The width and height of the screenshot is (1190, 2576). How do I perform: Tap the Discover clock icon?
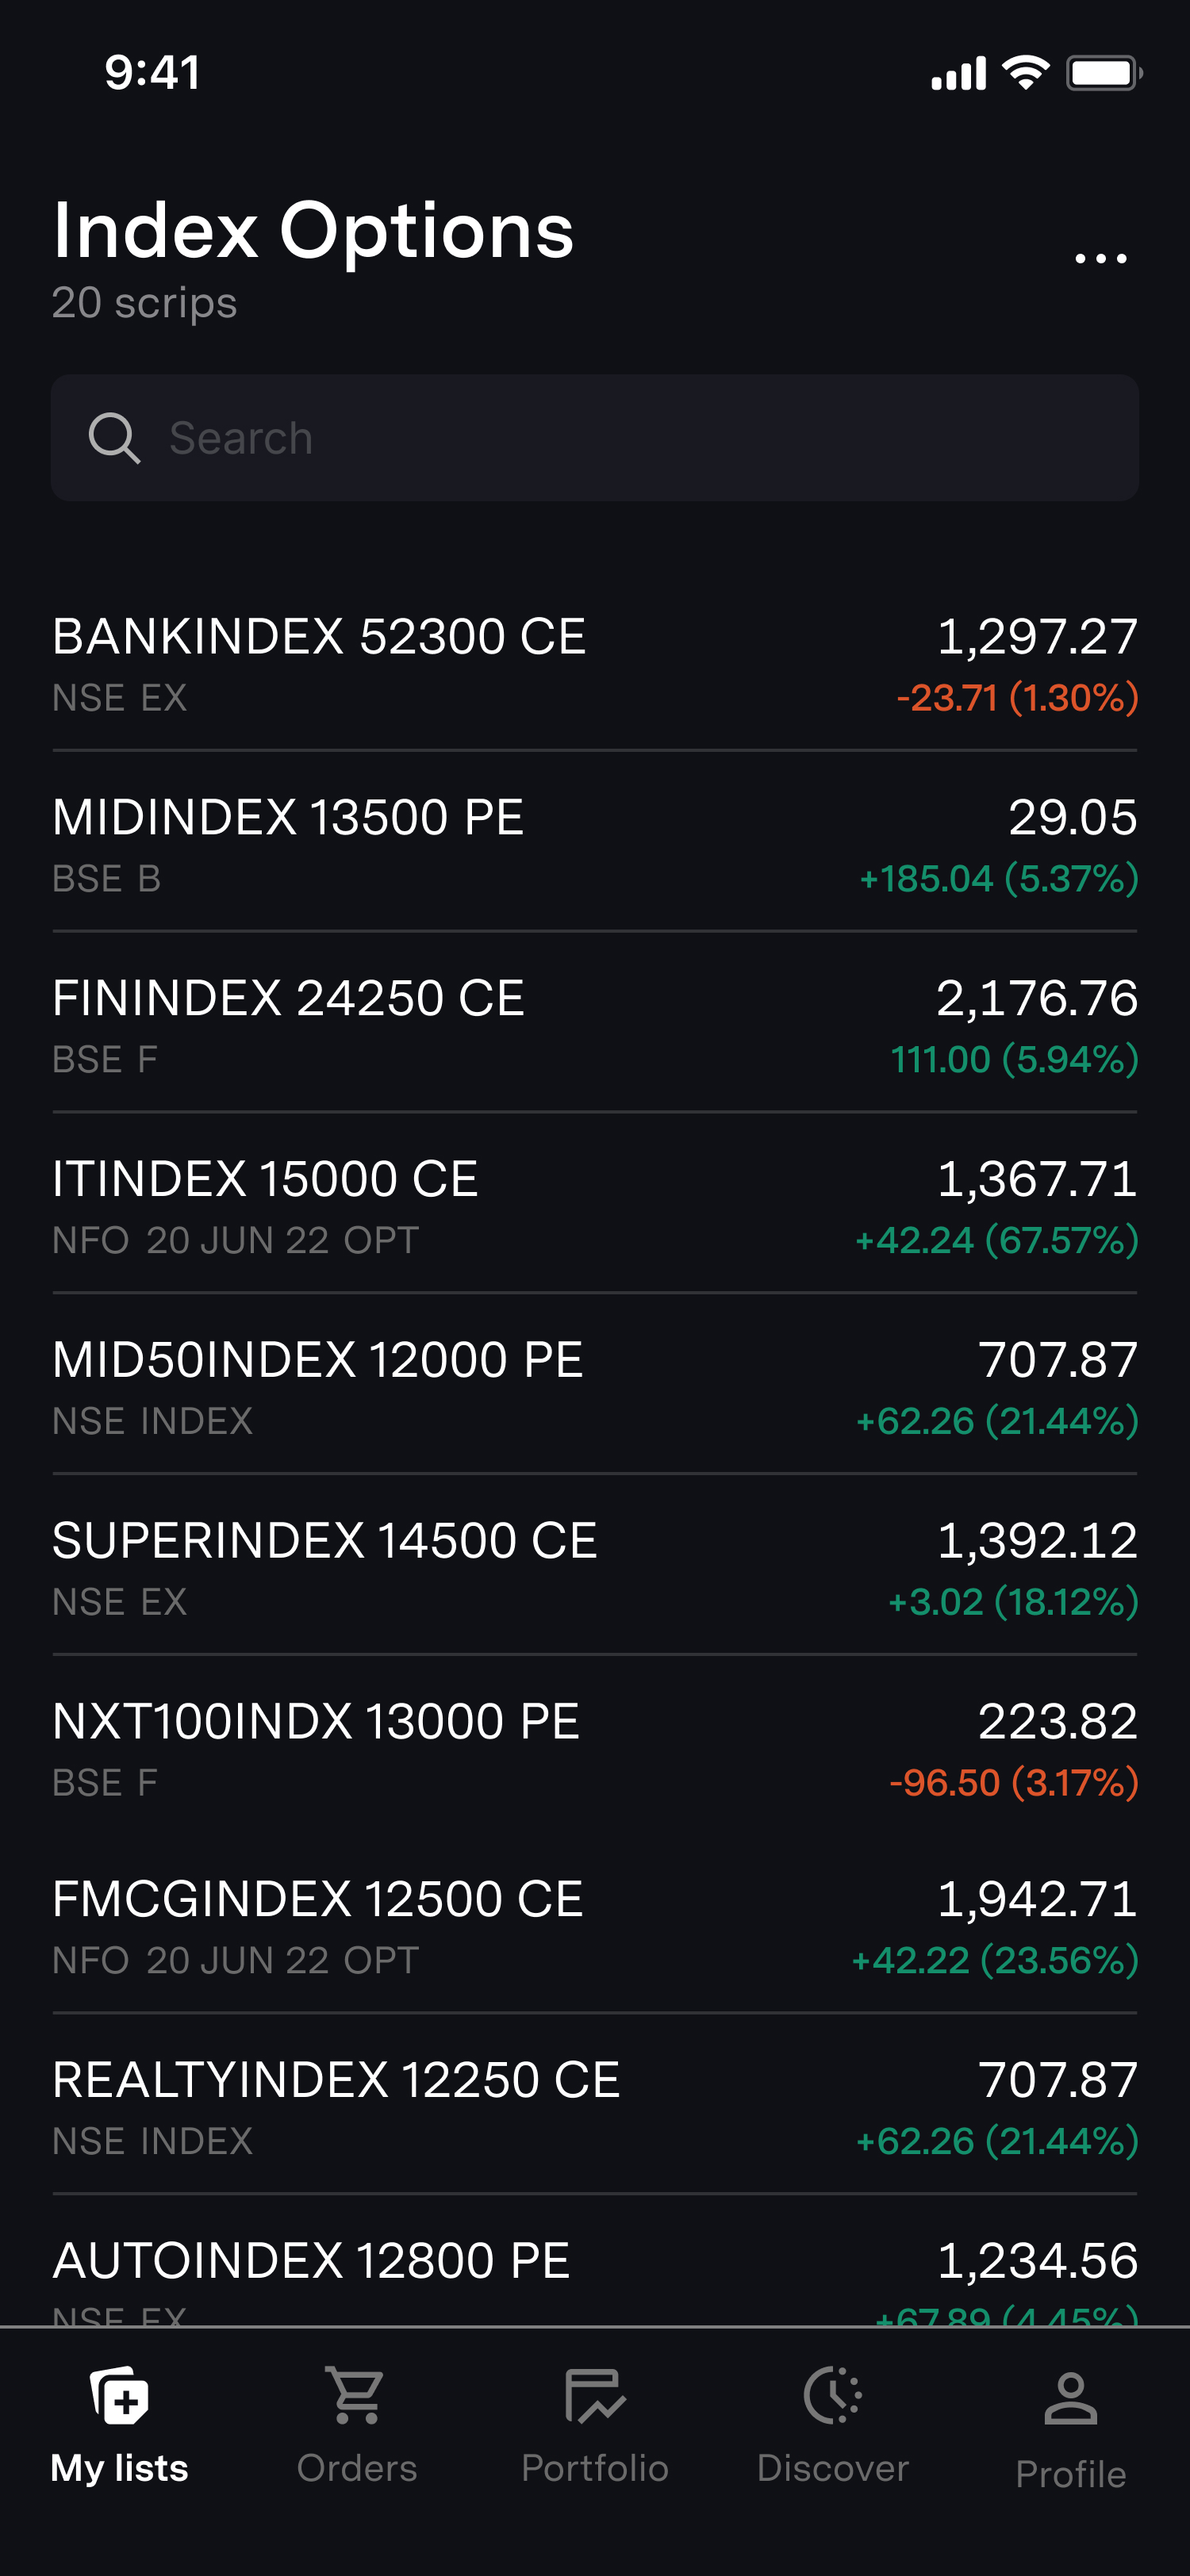tap(832, 2396)
